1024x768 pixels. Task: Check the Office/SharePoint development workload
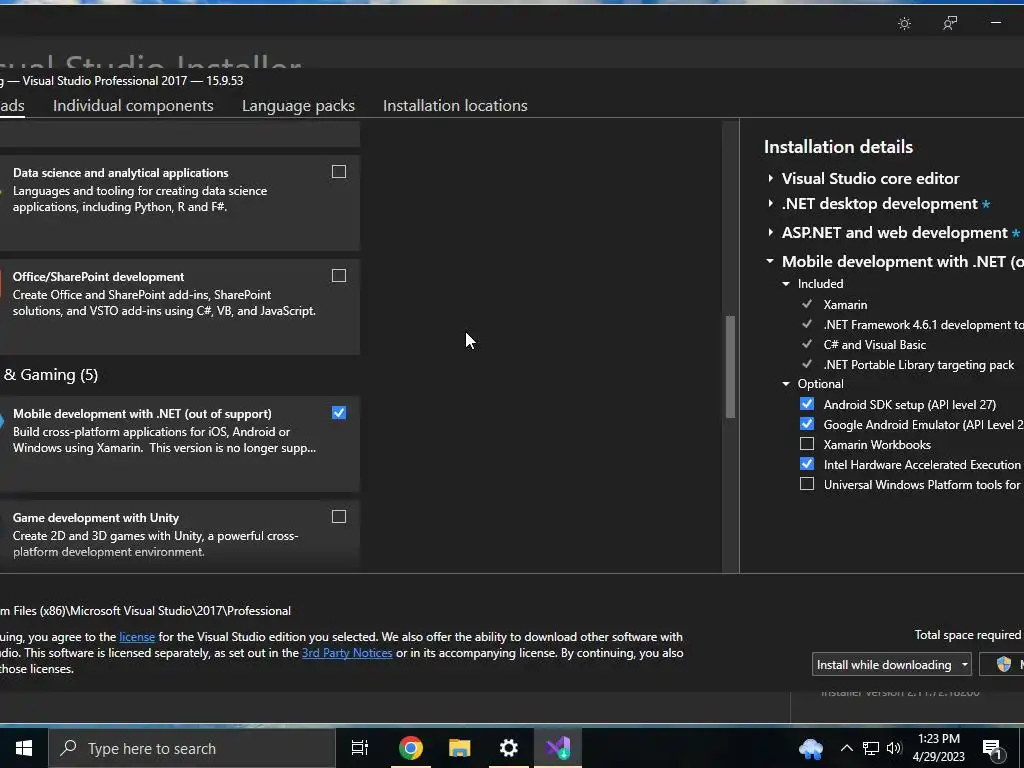coord(339,276)
